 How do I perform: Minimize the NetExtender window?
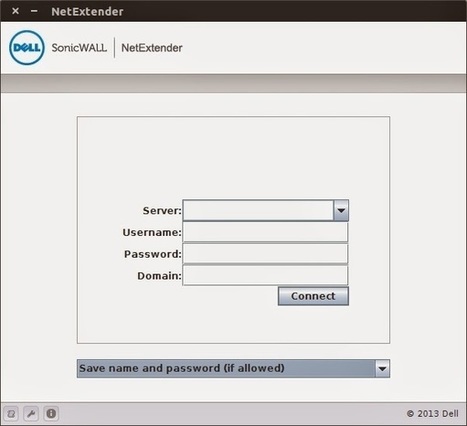(34, 11)
